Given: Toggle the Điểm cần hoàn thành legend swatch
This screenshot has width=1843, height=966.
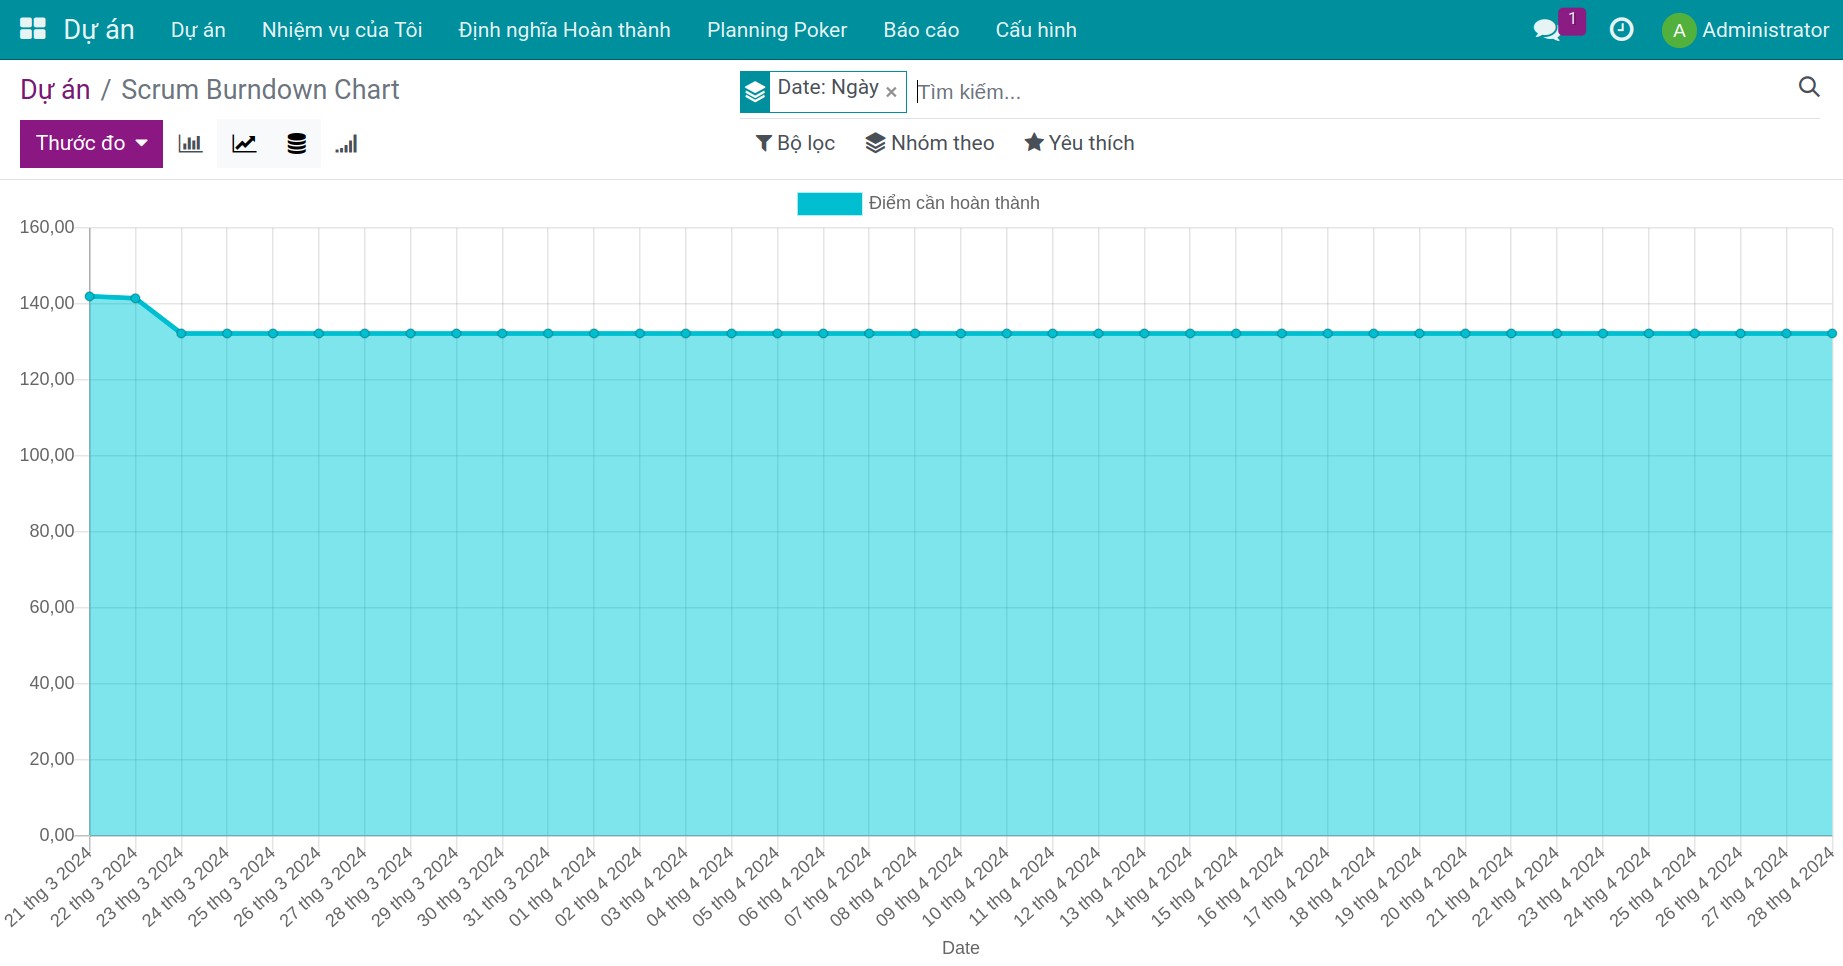Looking at the screenshot, I should pyautogui.click(x=829, y=204).
